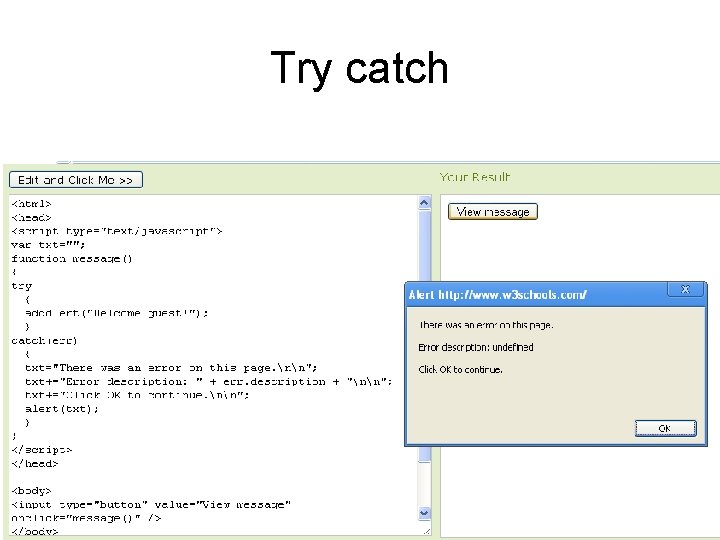Click the '</head>' closing tag code line
The image size is (720, 540).
(x=34, y=464)
